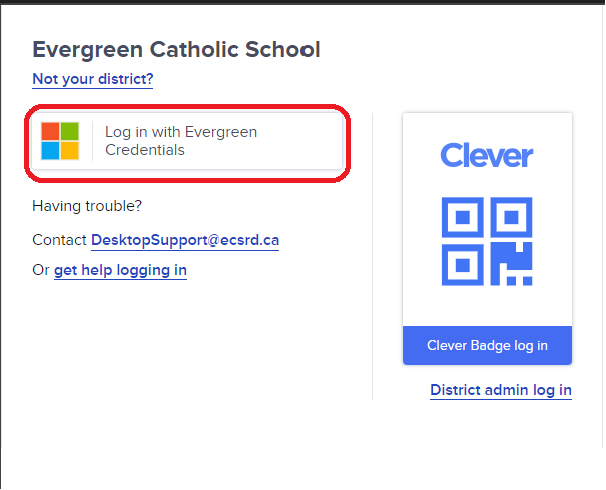The width and height of the screenshot is (606, 490).
Task: Select the top-right square of QR badge icon
Action: pyautogui.click(x=511, y=217)
